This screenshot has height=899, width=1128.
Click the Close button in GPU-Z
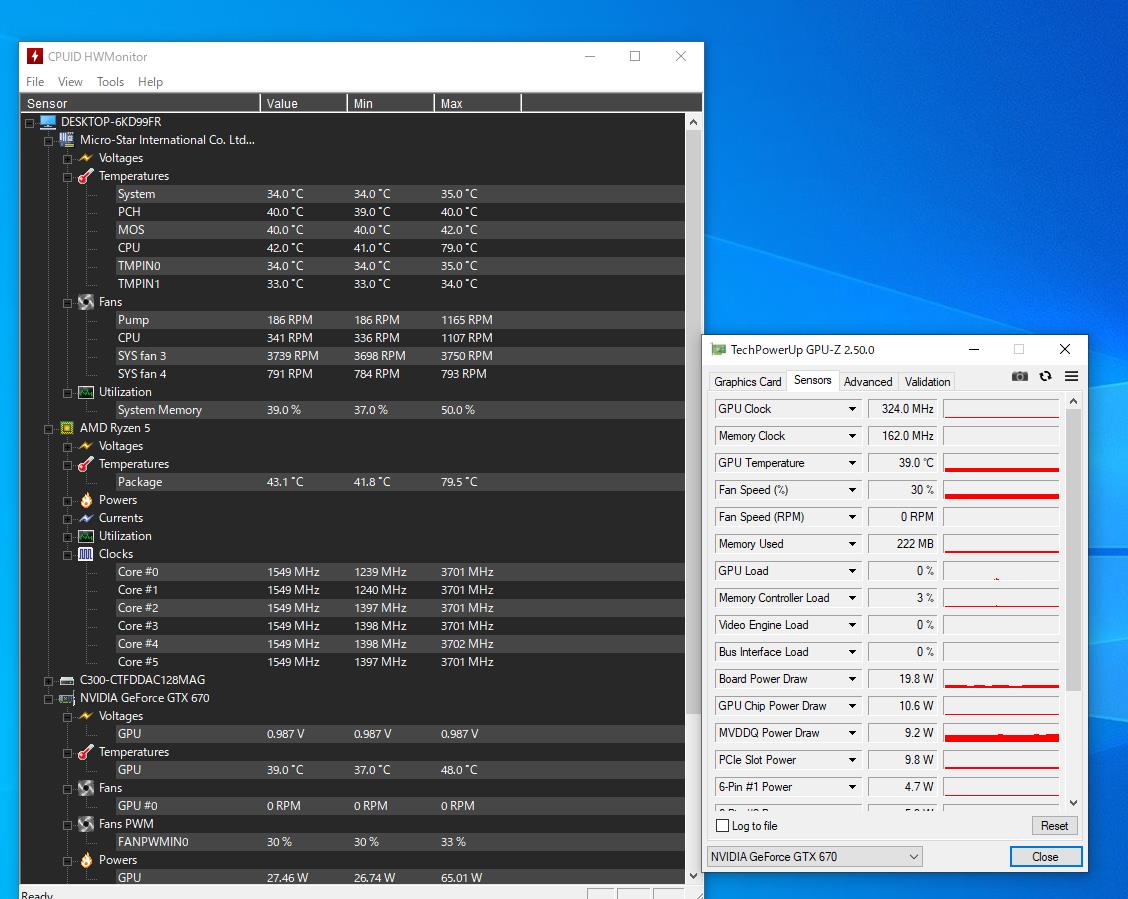click(1045, 857)
